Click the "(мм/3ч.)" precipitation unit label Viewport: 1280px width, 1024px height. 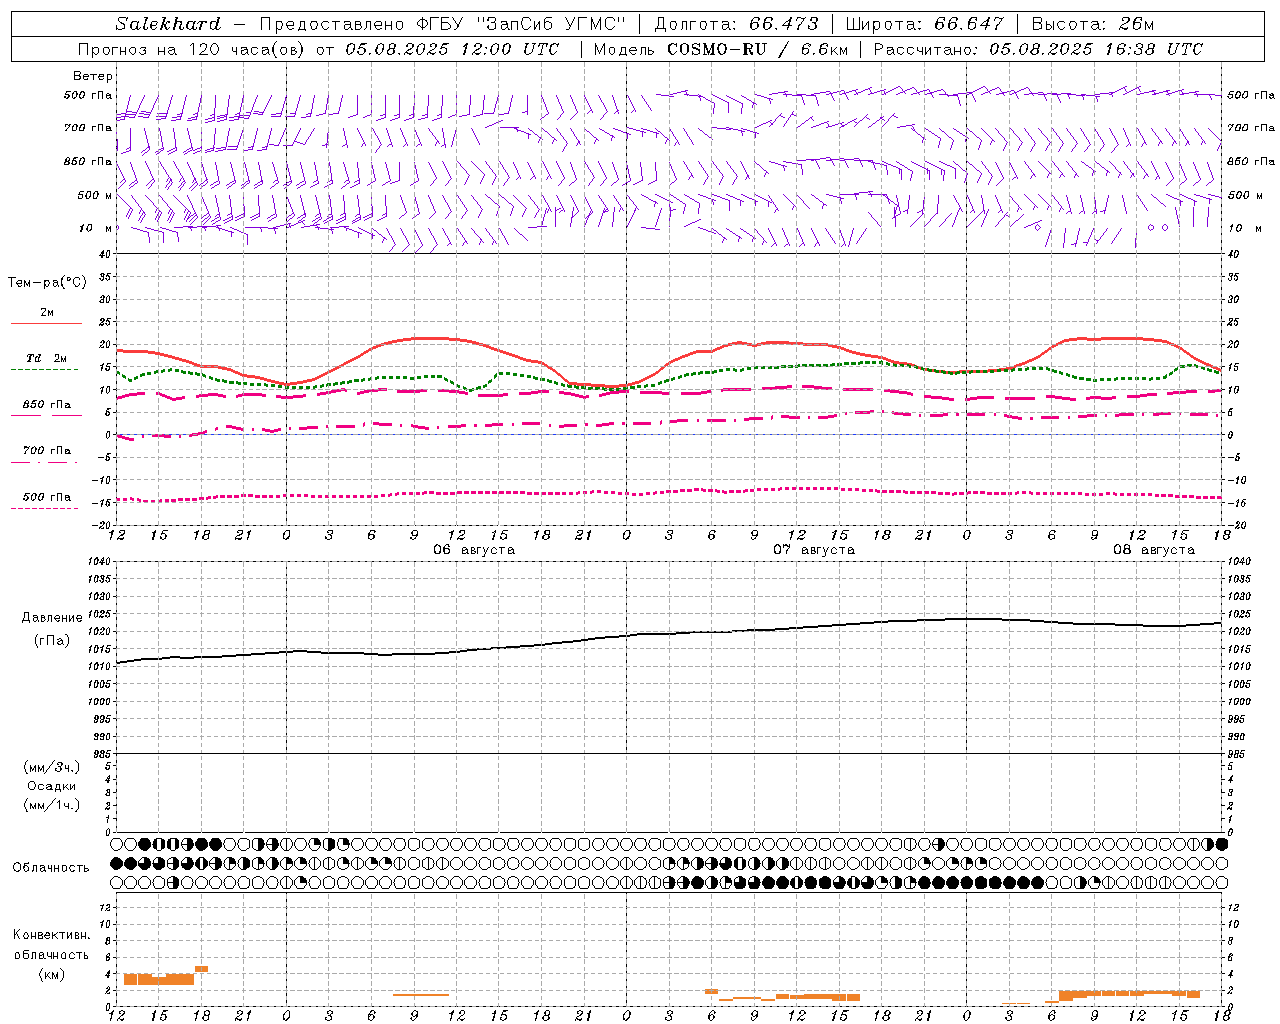(52, 767)
